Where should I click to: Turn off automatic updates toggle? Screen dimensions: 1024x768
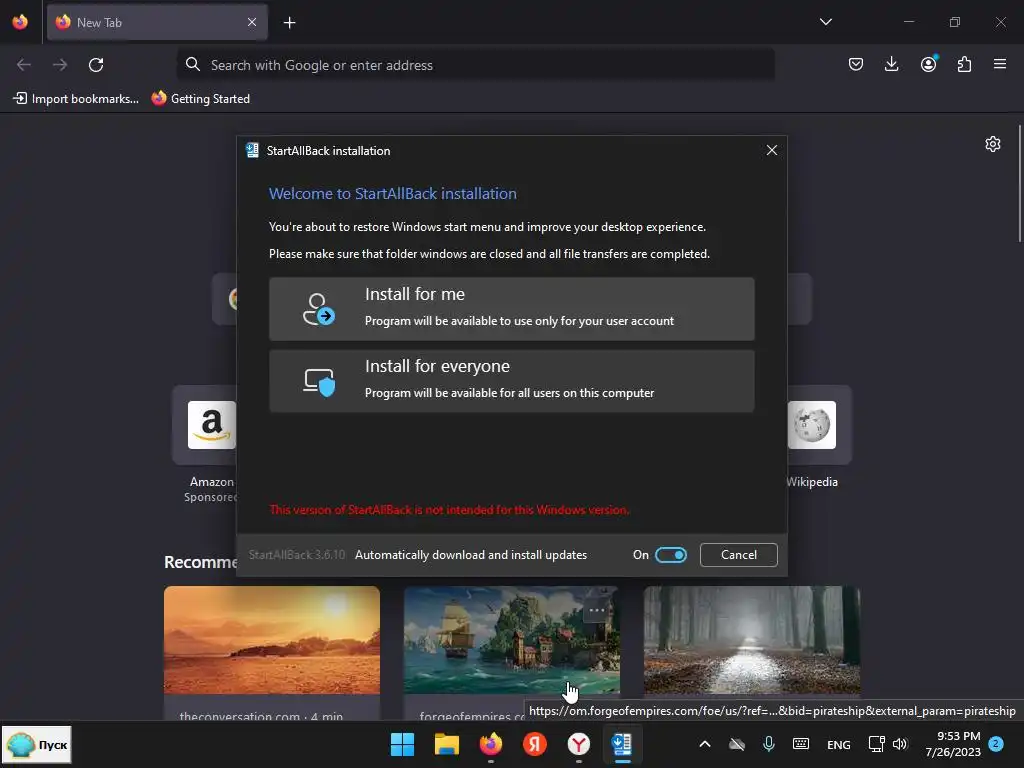(671, 554)
